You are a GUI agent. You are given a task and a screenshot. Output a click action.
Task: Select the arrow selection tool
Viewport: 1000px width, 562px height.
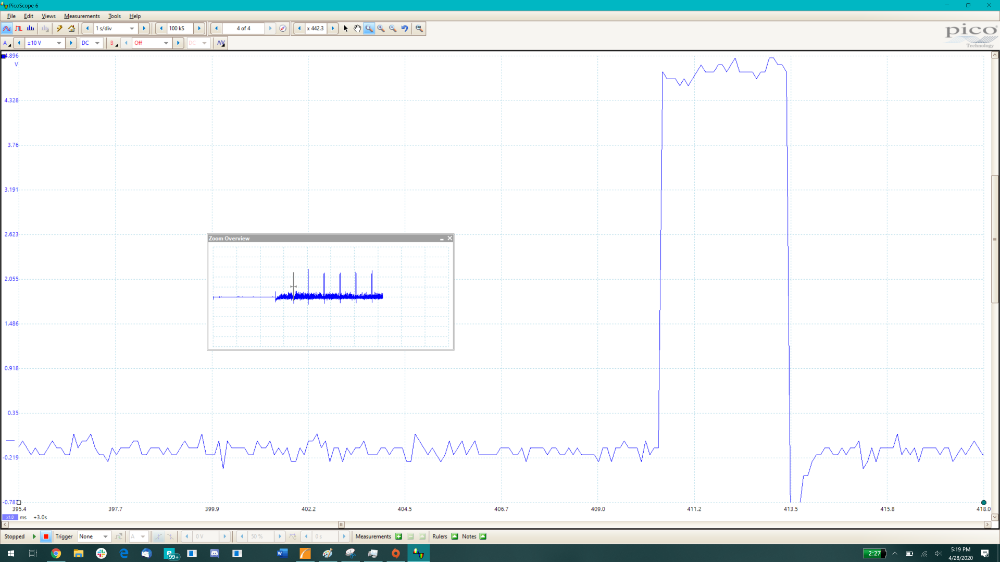pyautogui.click(x=346, y=29)
